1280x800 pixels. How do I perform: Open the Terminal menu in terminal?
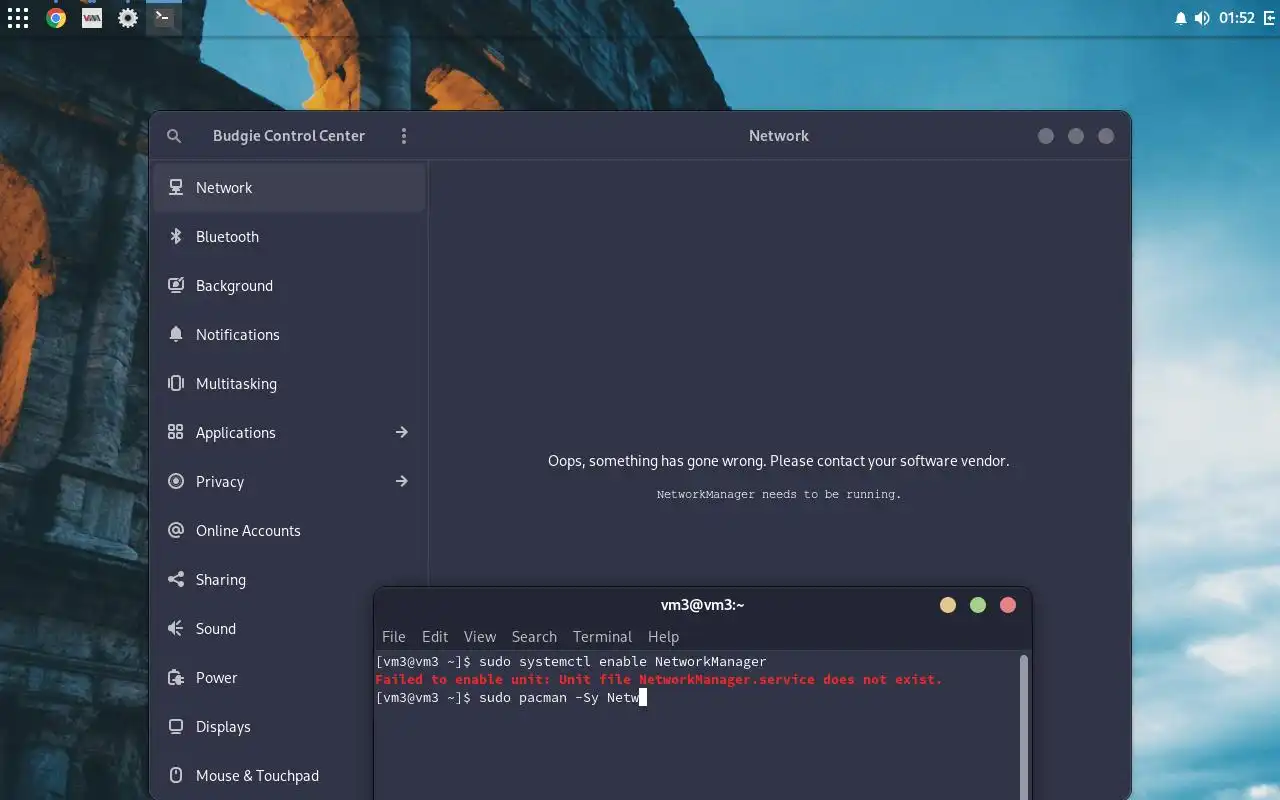coord(602,637)
